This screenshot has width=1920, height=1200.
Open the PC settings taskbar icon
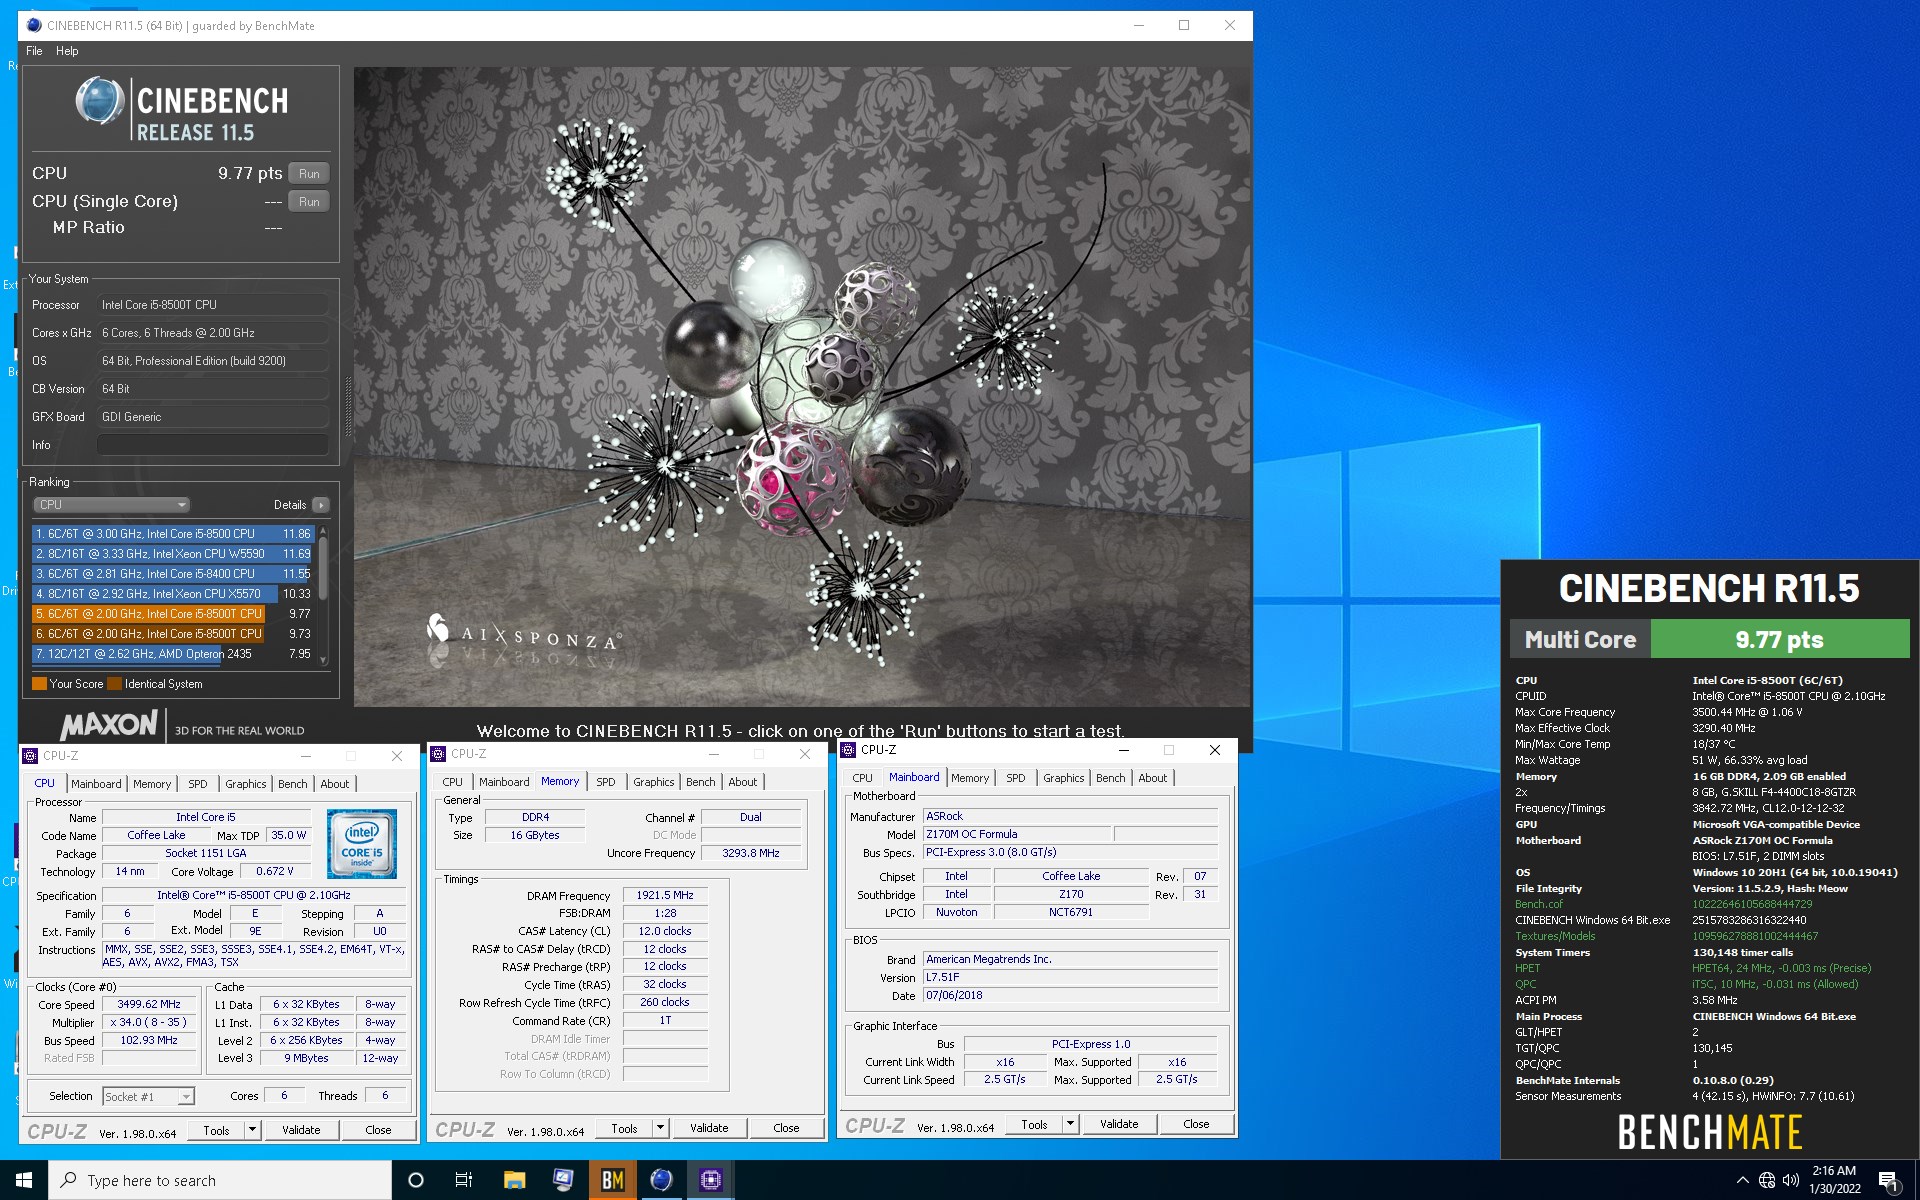(563, 1180)
